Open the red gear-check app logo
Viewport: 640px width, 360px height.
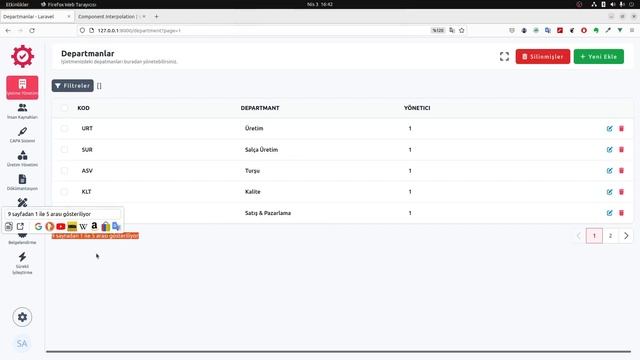point(22,56)
